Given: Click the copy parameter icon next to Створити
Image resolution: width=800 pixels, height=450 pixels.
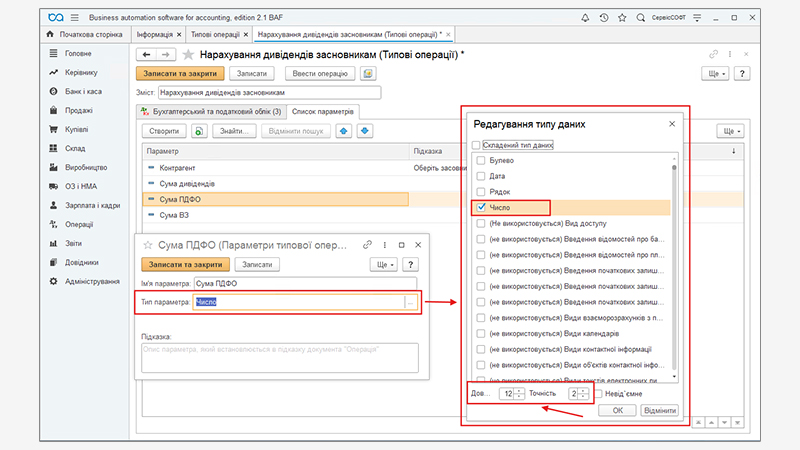Looking at the screenshot, I should pyautogui.click(x=199, y=131).
